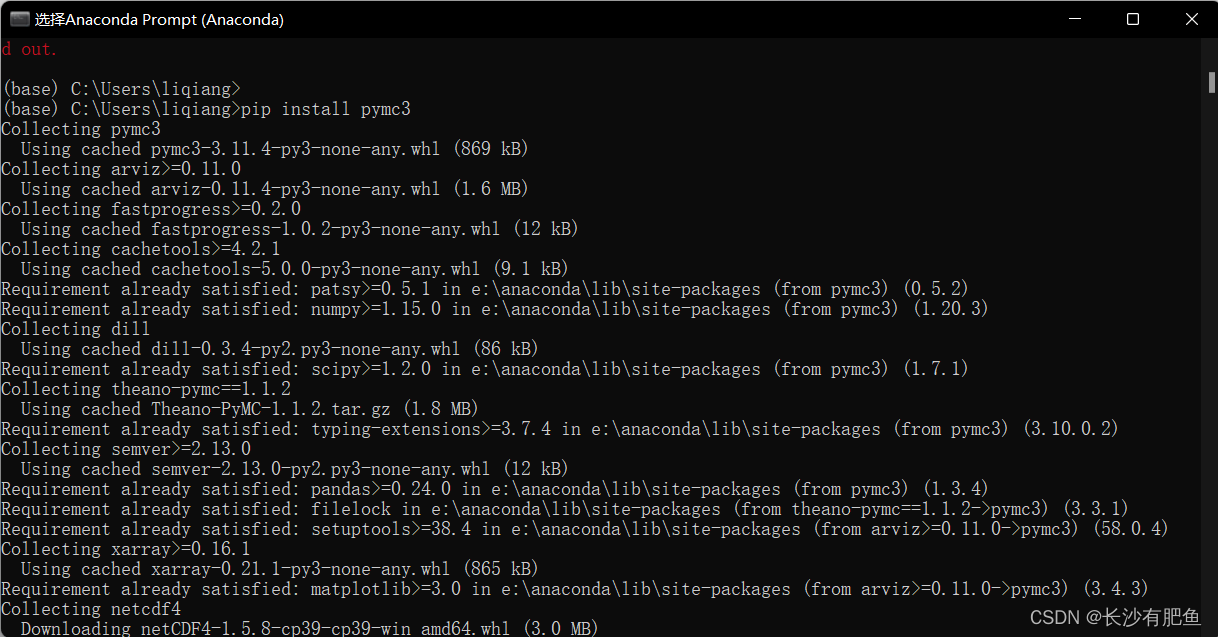Minimize the Anaconda Prompt window
This screenshot has width=1218, height=637.
[1074, 19]
